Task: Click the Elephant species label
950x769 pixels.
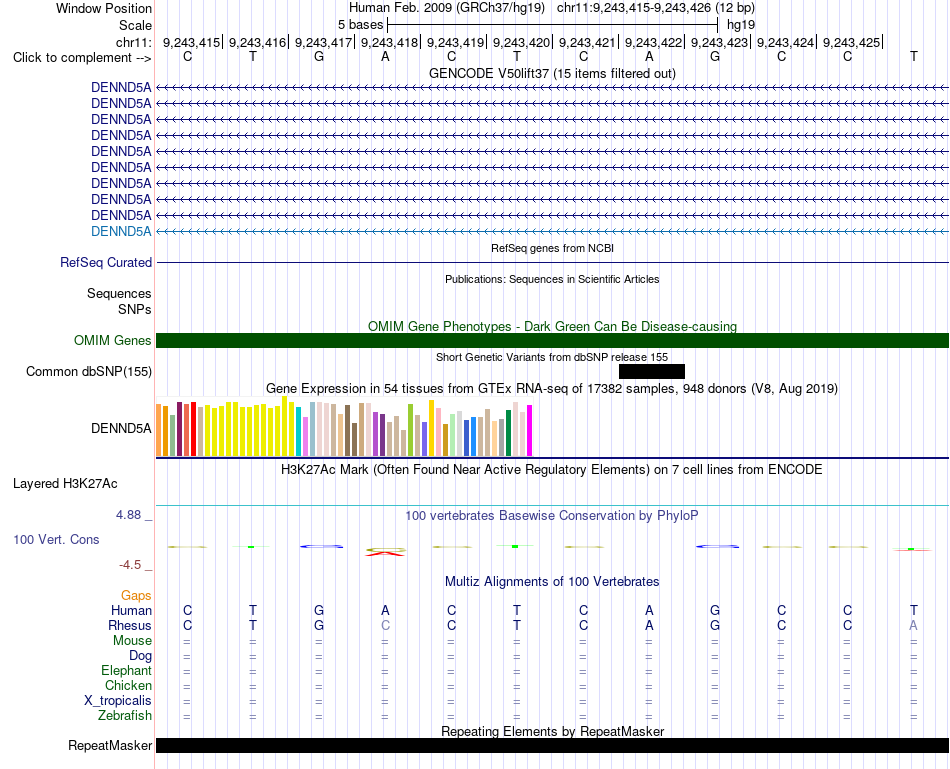Action: [127, 670]
